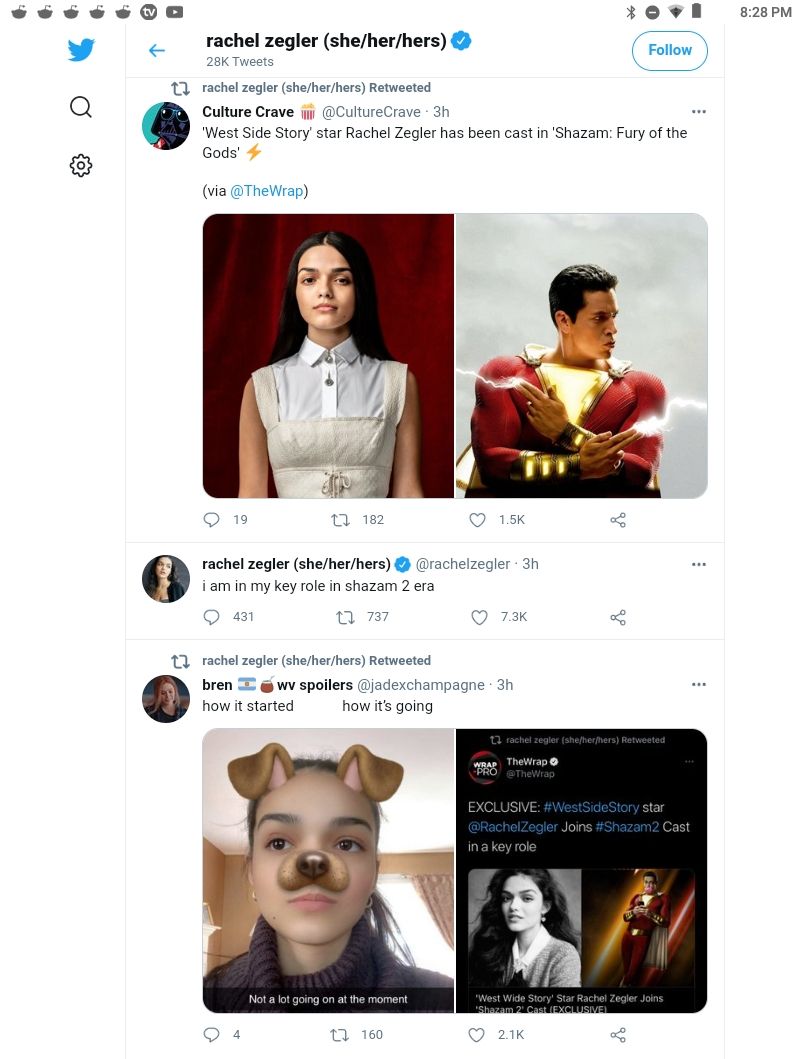This screenshot has width=799, height=1059.
Task: View the Shazam superhero image
Action: (x=582, y=356)
